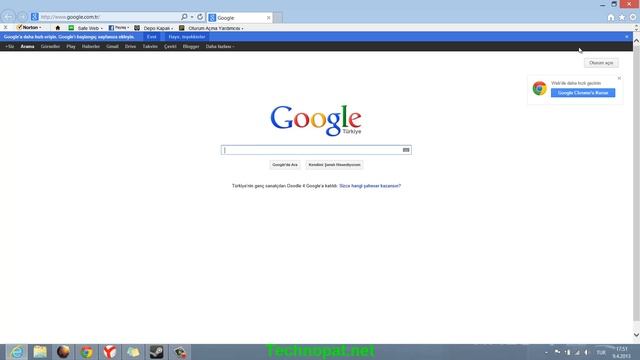
Task: Focus the Google search input box
Action: 311,150
